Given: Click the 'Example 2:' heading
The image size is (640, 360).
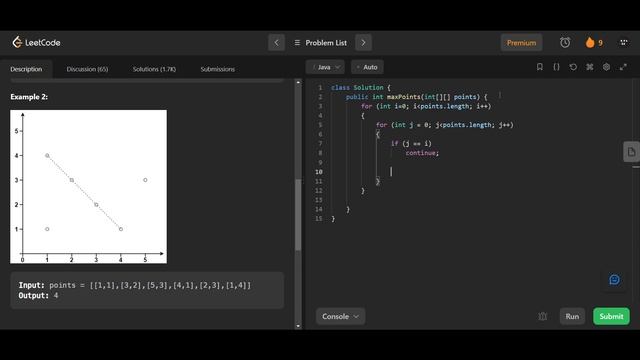Looking at the screenshot, I should (29, 97).
